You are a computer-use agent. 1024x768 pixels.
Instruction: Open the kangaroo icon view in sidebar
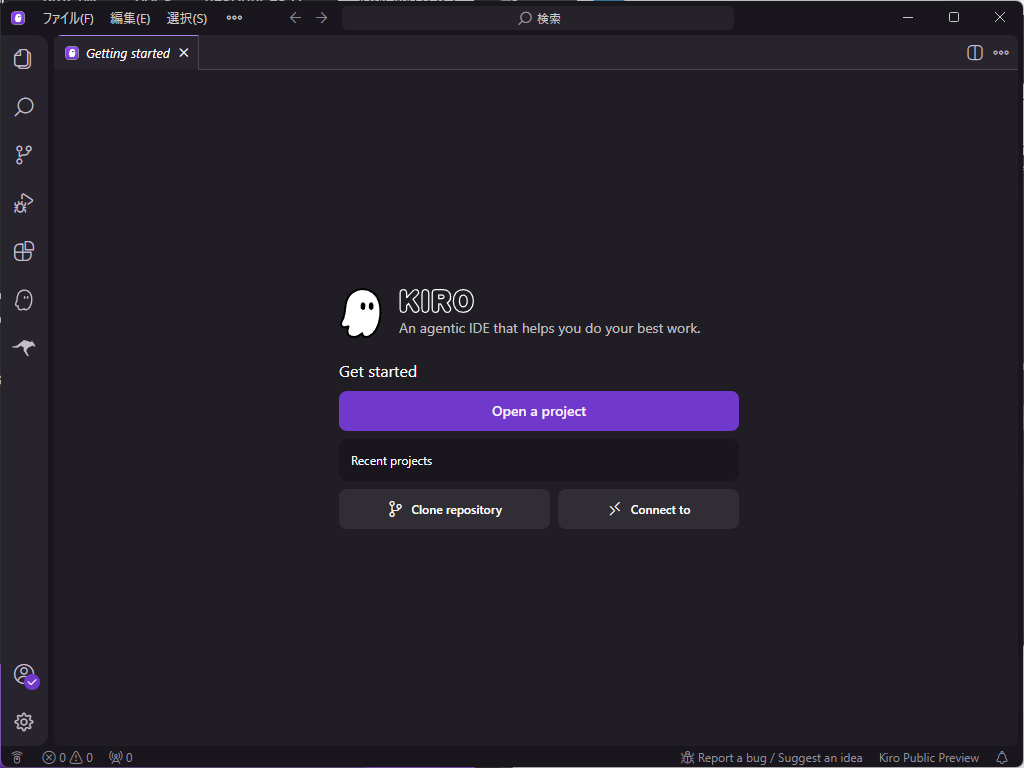[24, 347]
